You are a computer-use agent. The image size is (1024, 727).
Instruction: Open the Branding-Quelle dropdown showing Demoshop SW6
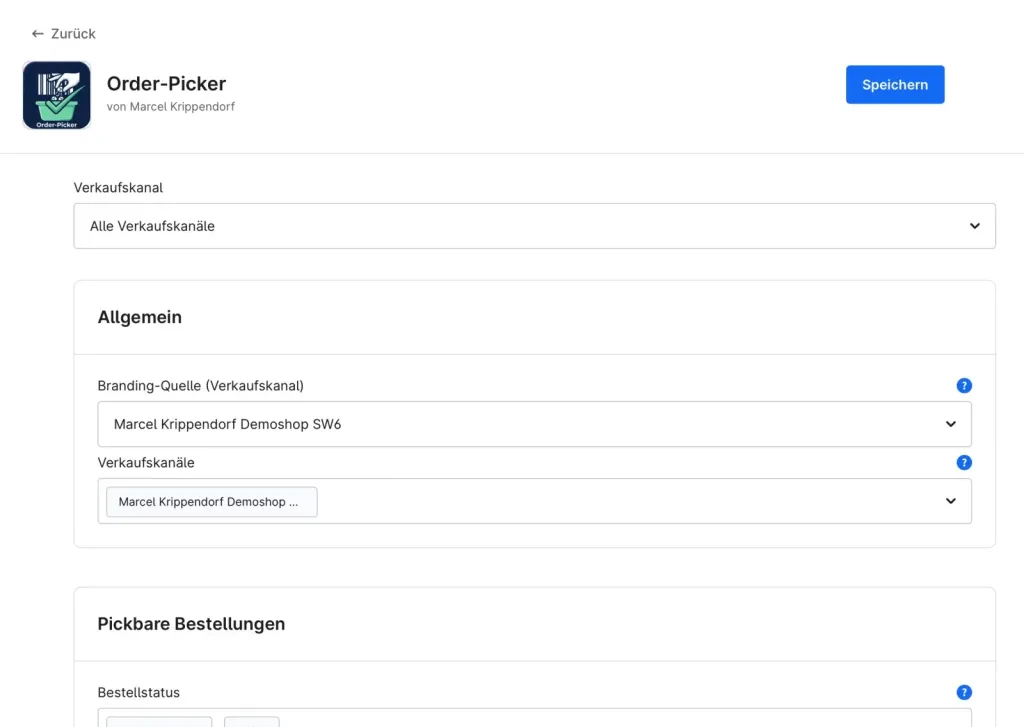[x=534, y=424]
